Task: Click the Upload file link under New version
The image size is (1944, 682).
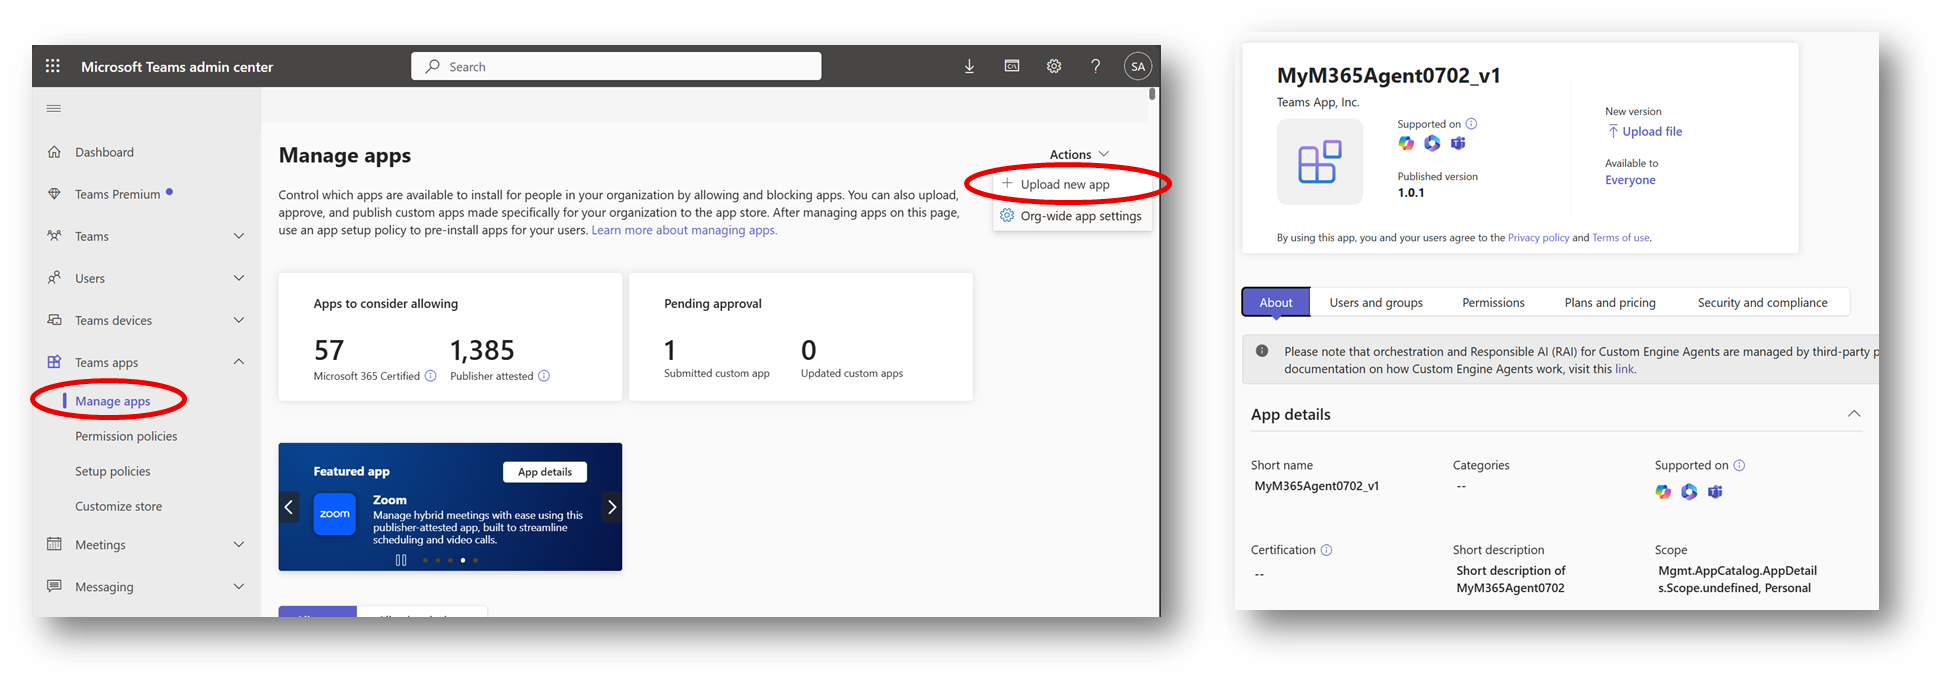Action: pos(1644,131)
